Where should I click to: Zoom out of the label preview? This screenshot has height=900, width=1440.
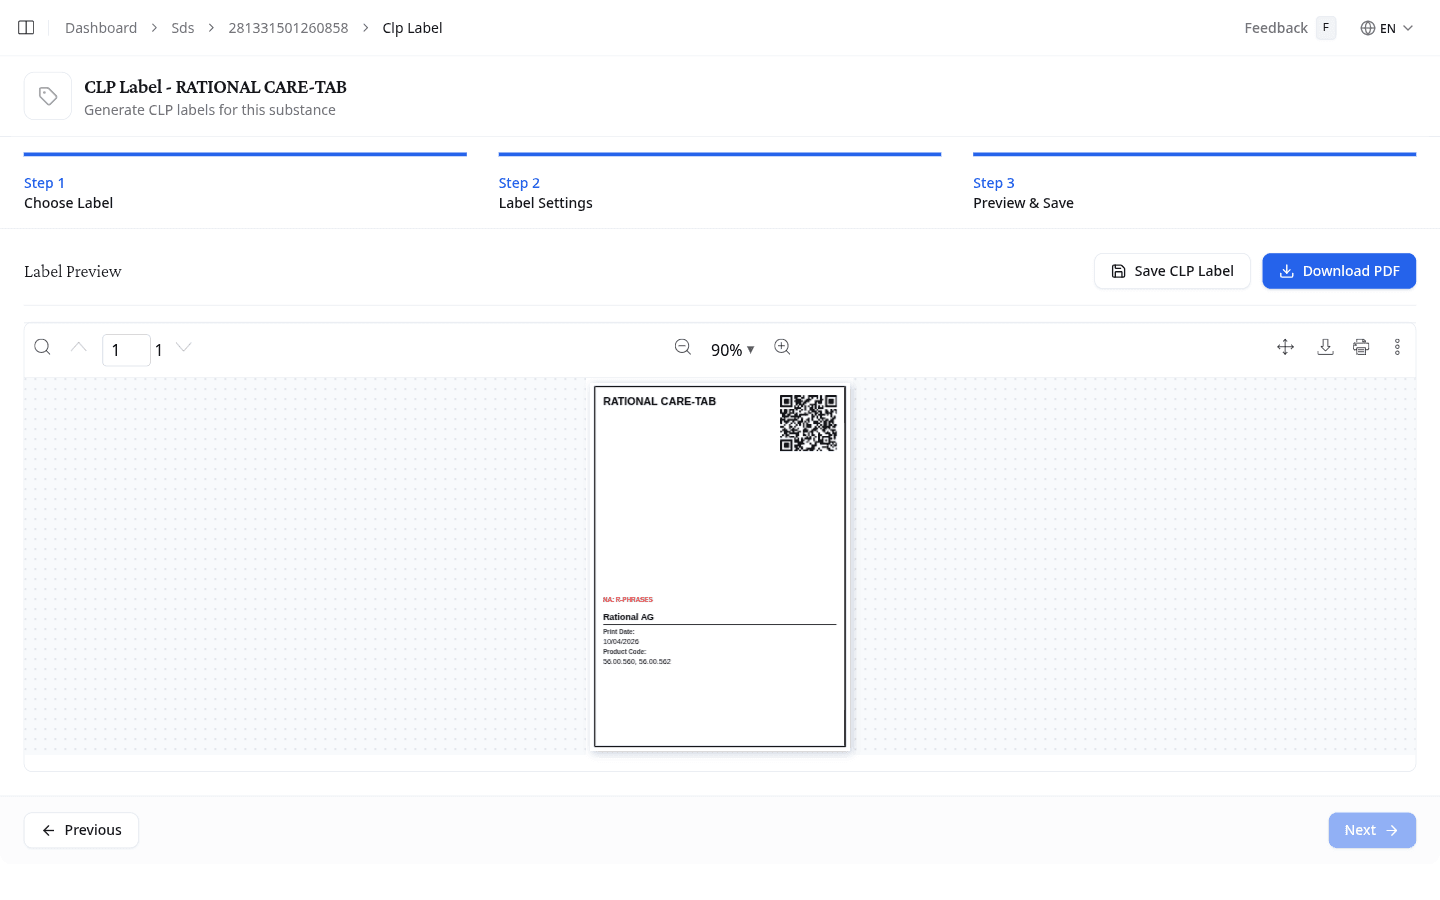(683, 346)
